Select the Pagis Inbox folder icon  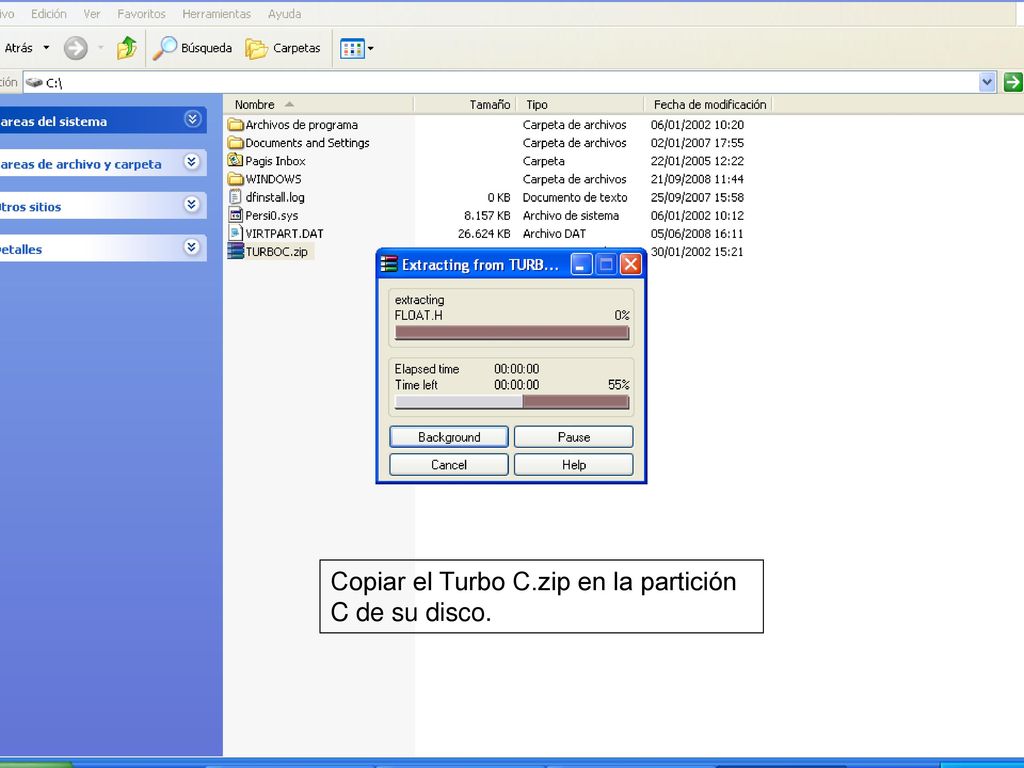pos(235,160)
